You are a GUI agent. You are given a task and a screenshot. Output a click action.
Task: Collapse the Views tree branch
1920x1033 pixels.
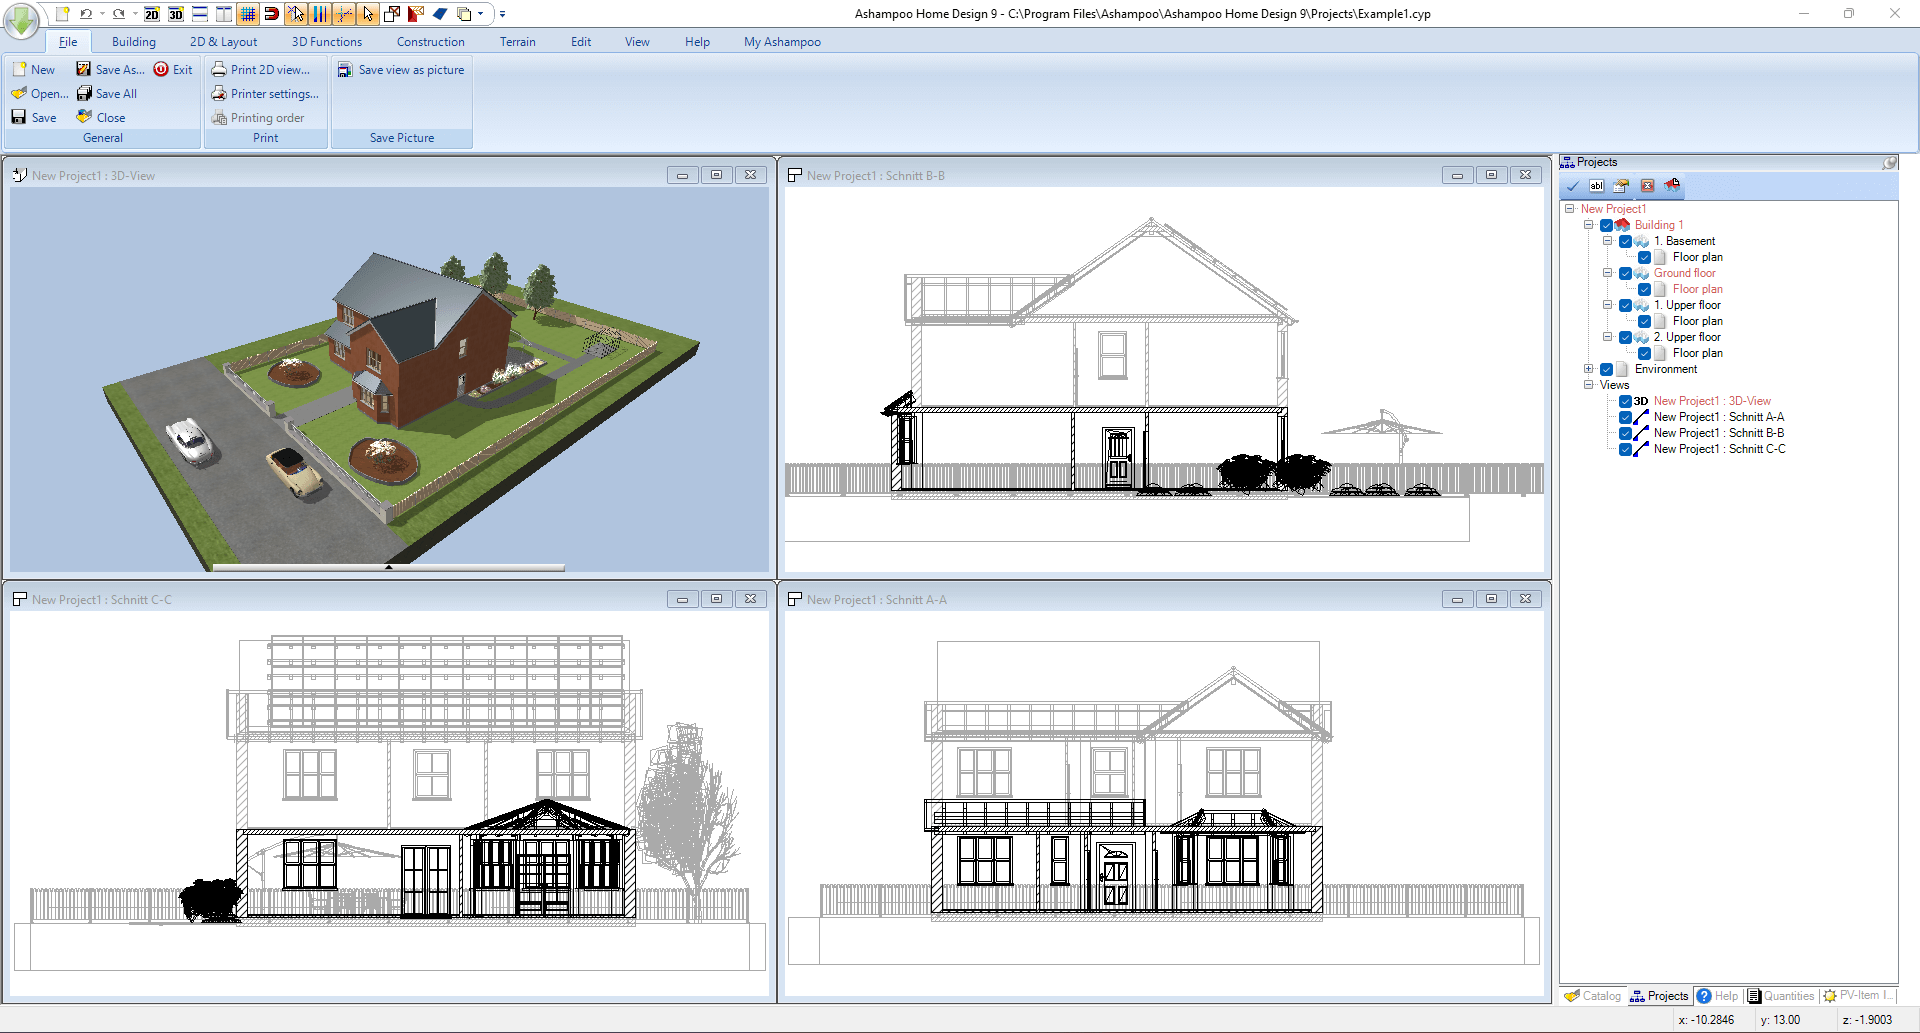tap(1588, 385)
